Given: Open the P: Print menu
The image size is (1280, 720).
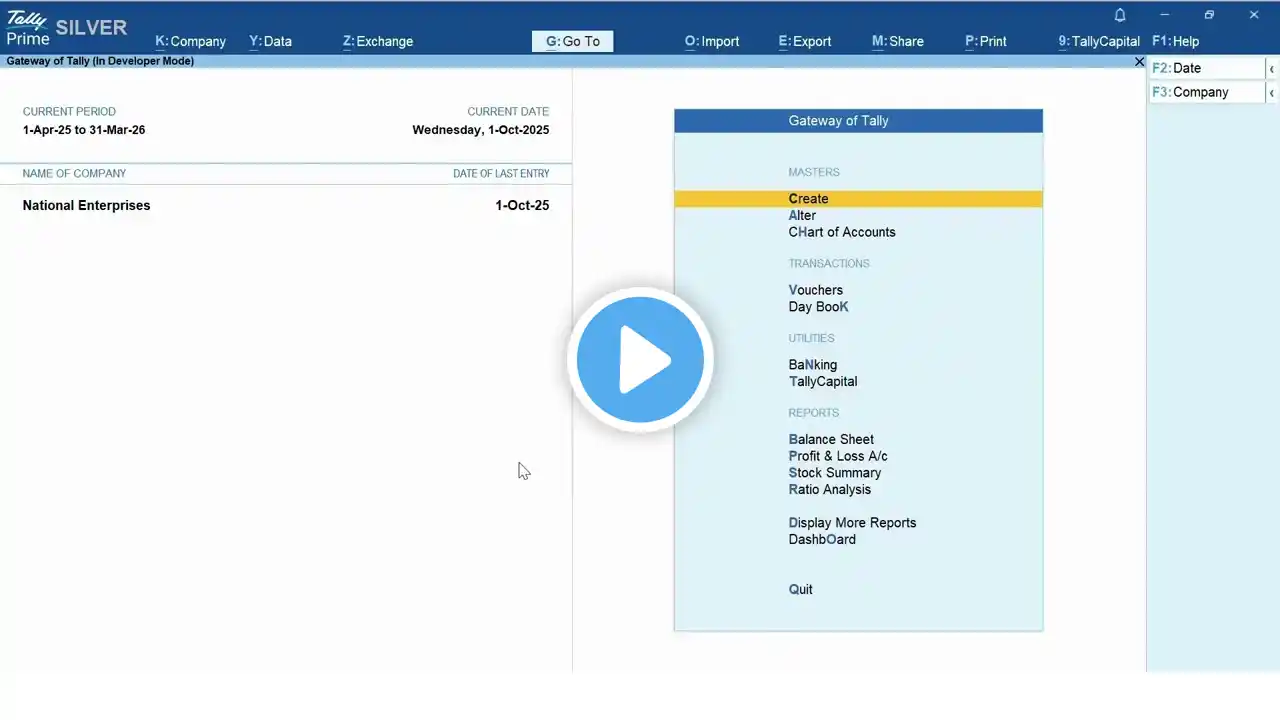Looking at the screenshot, I should click(x=986, y=41).
